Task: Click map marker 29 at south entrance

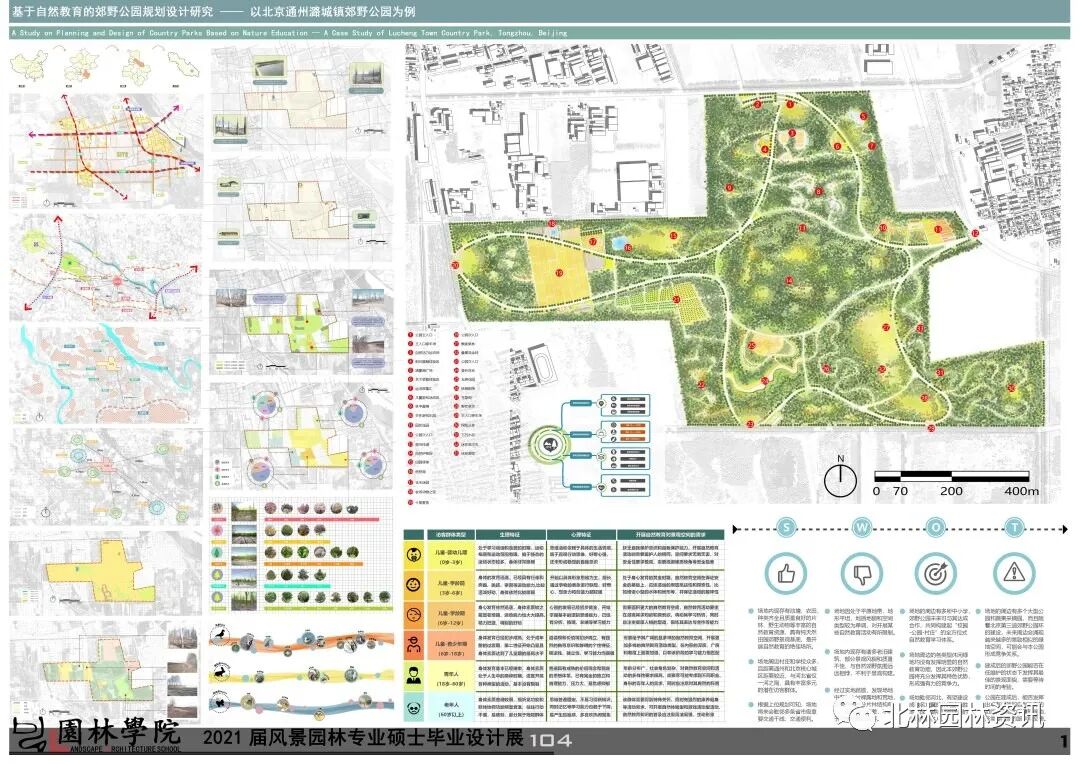Action: coord(931,429)
